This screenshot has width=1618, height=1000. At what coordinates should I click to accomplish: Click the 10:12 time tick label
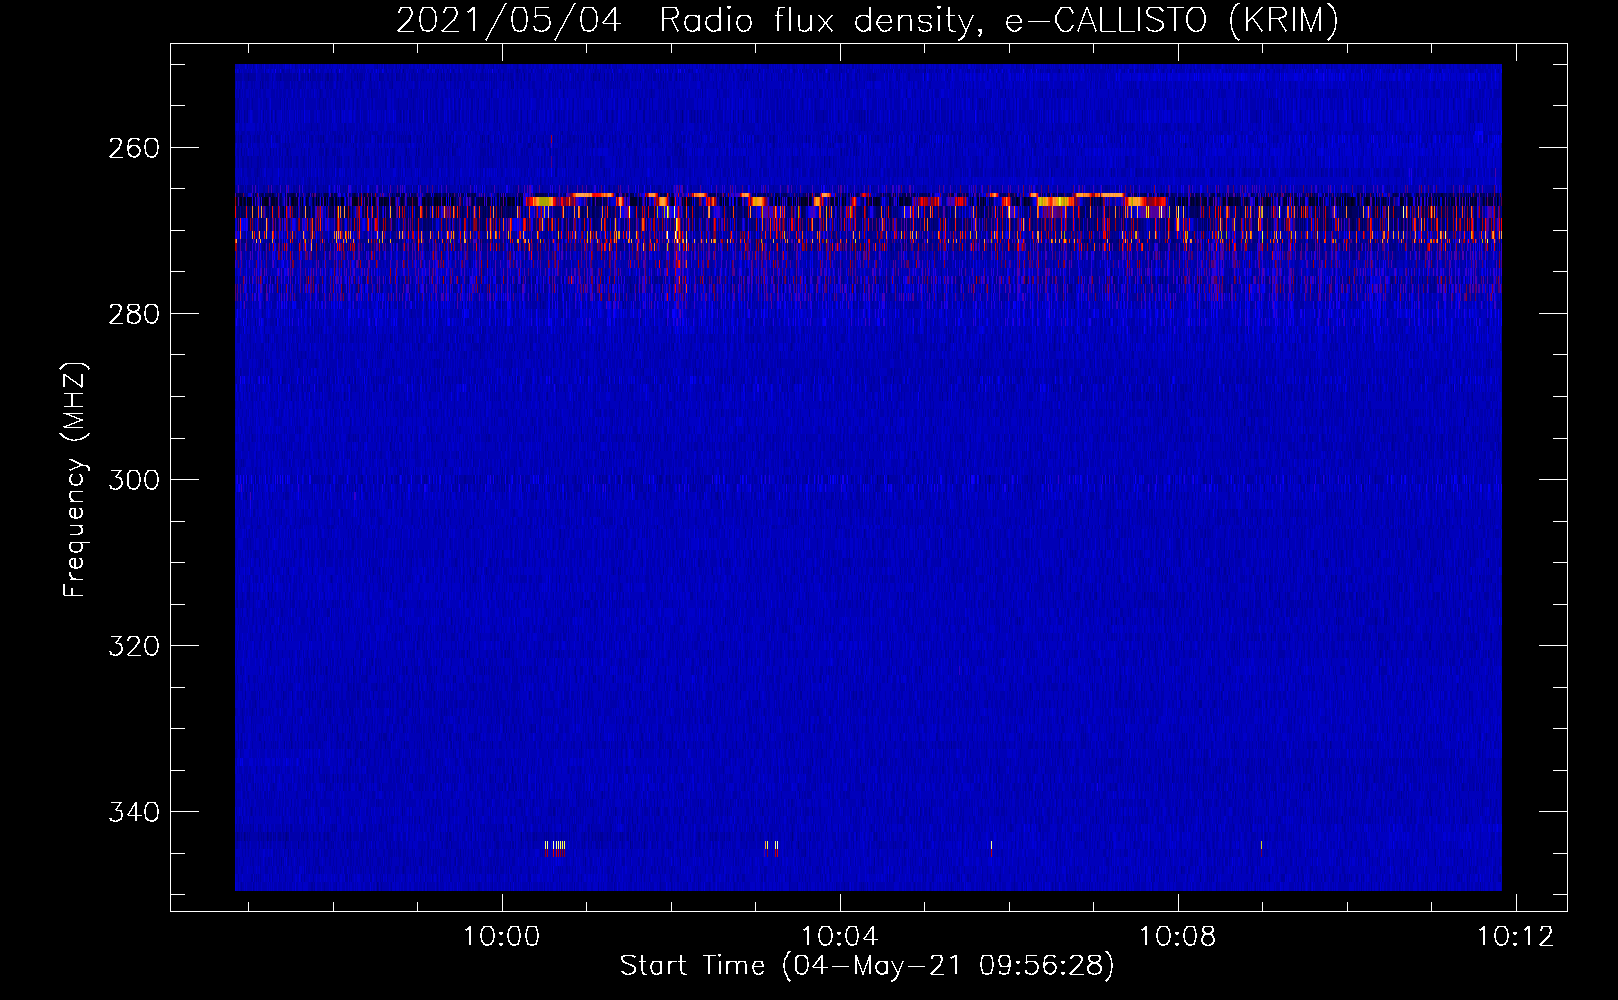pos(1516,936)
